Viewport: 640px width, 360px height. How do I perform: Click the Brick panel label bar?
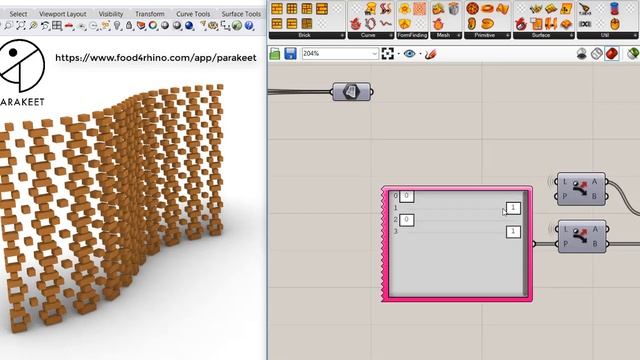click(x=307, y=36)
